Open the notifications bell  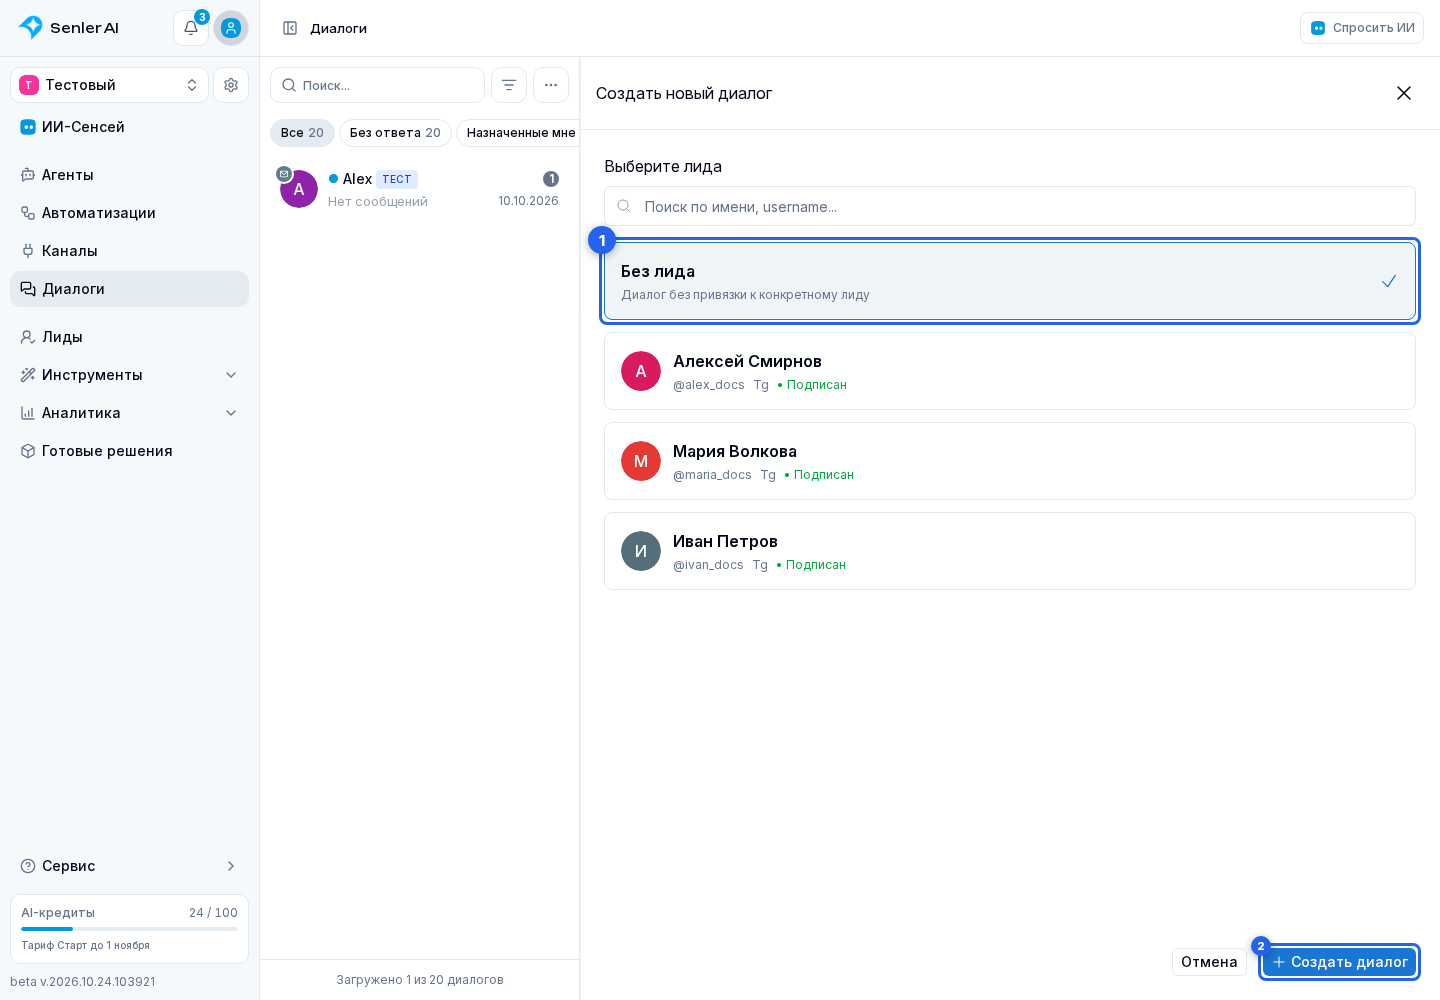tap(191, 28)
